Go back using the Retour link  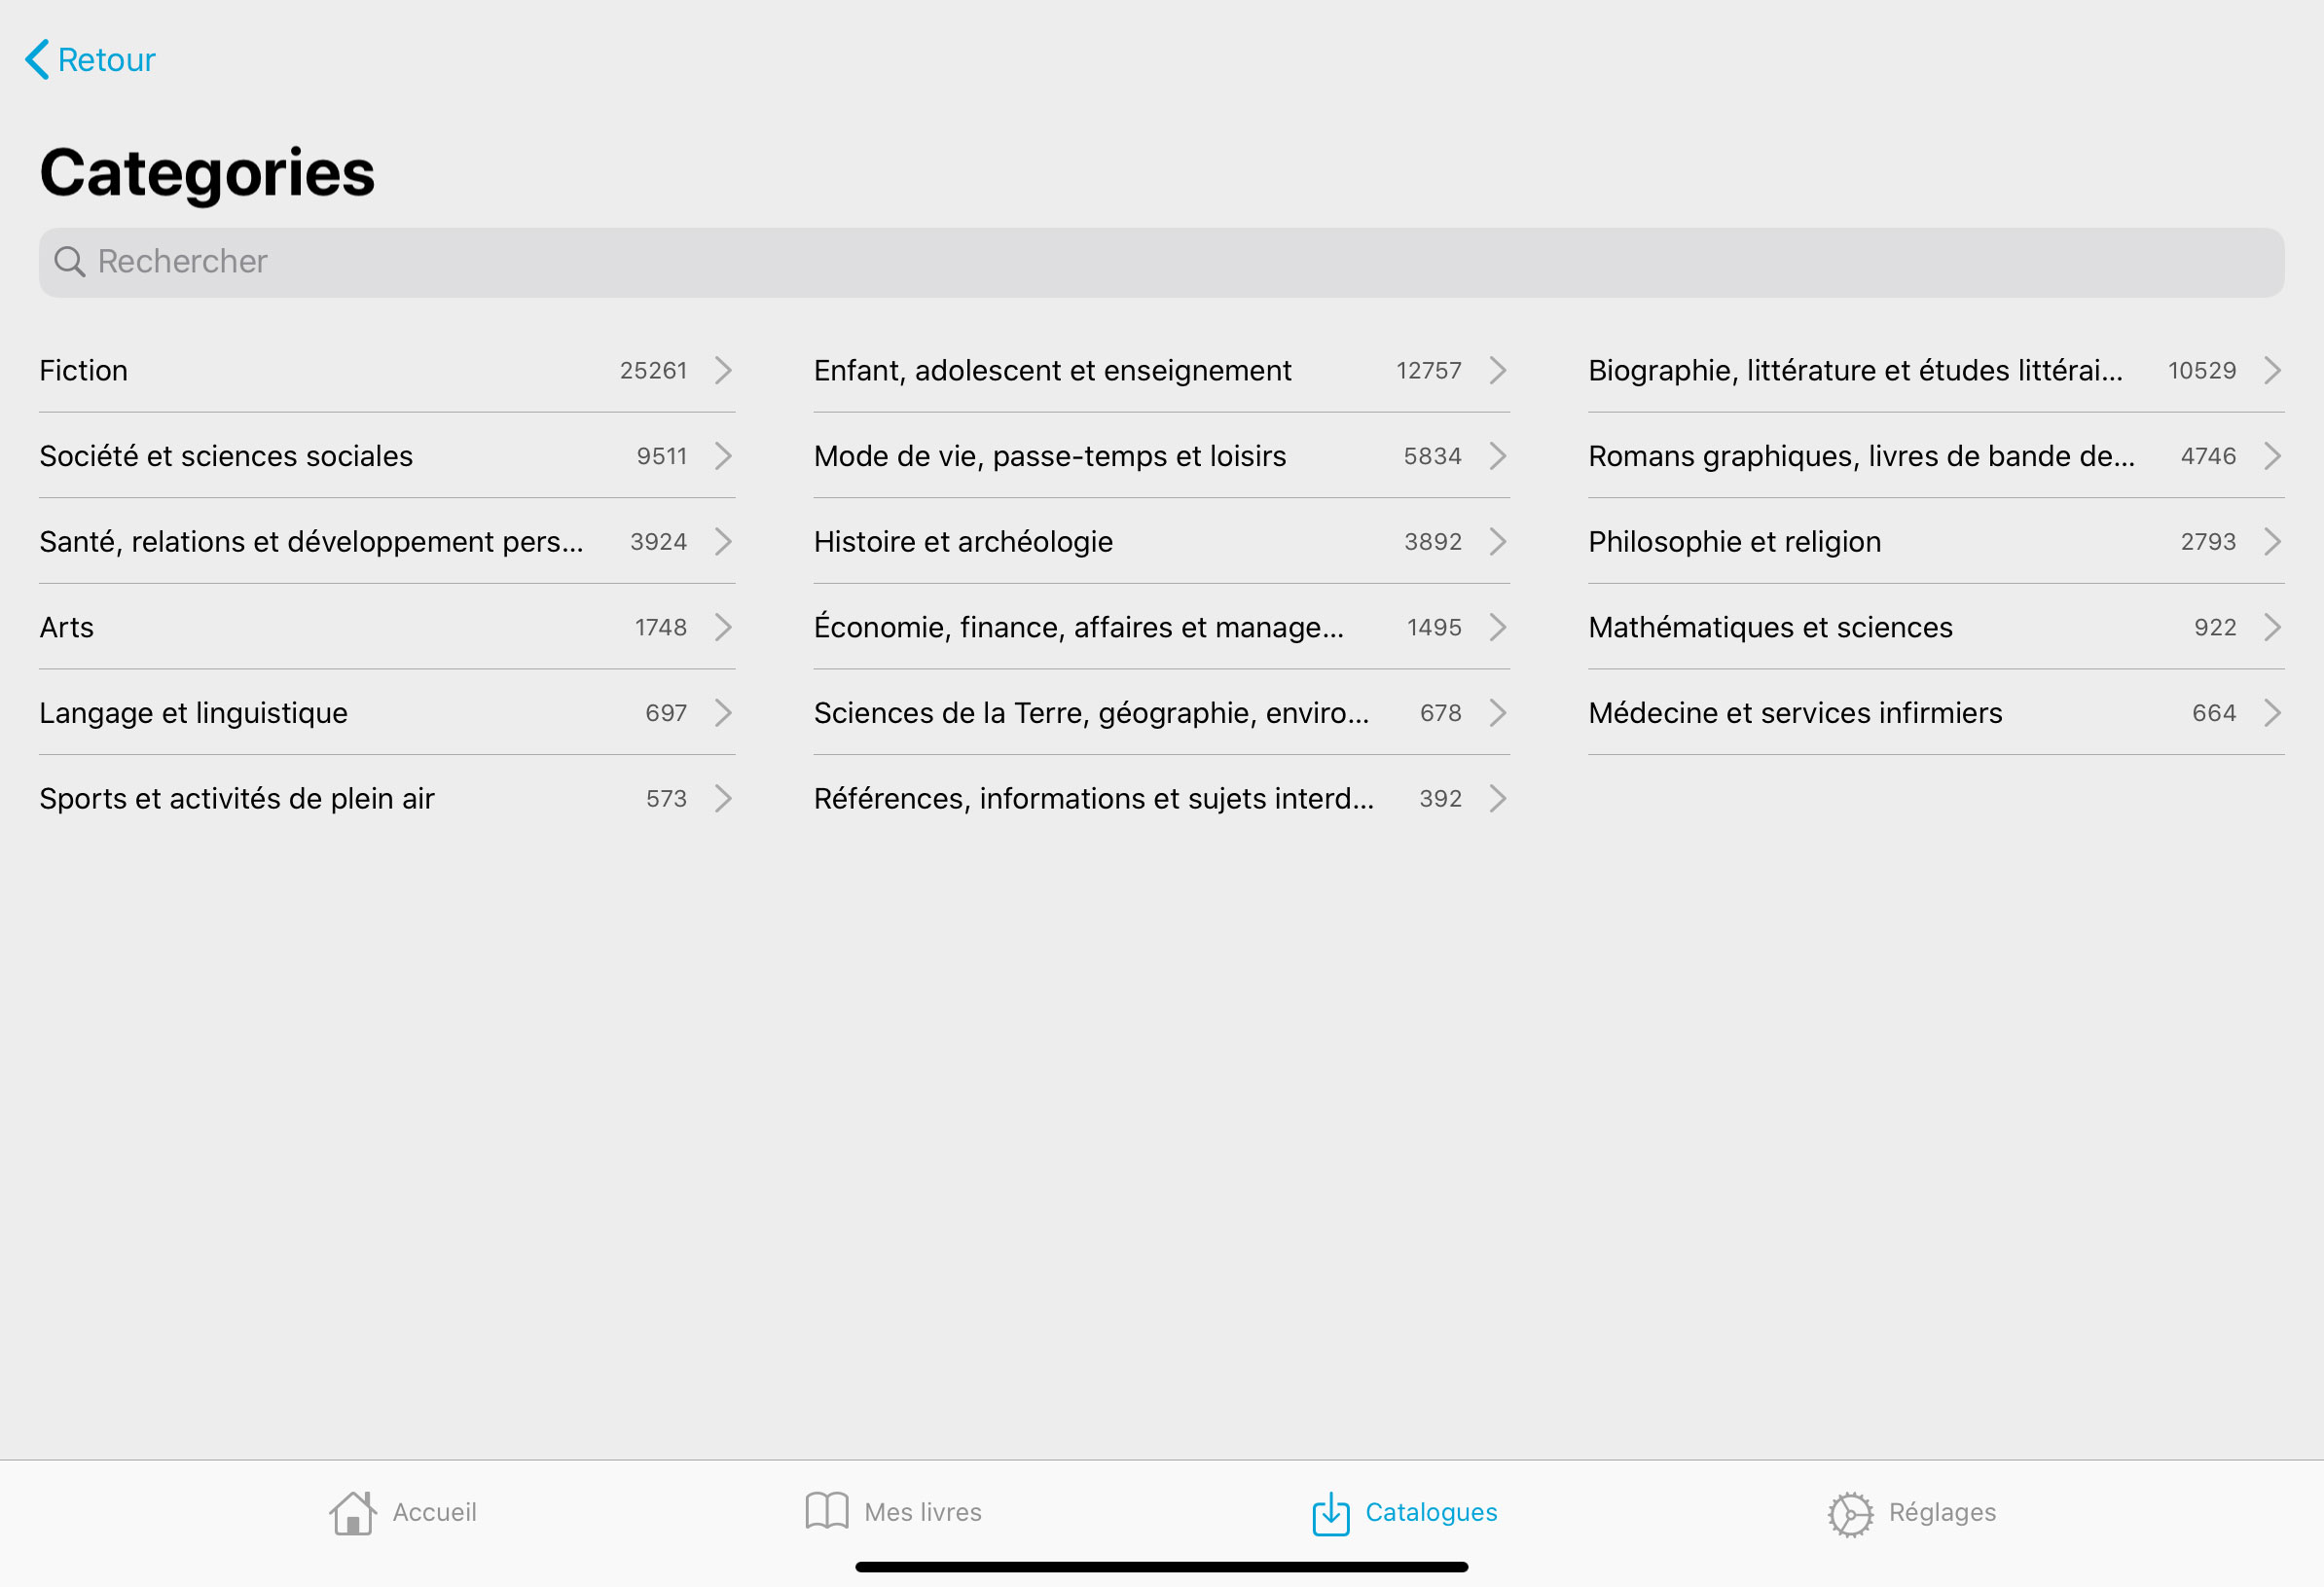[106, 60]
